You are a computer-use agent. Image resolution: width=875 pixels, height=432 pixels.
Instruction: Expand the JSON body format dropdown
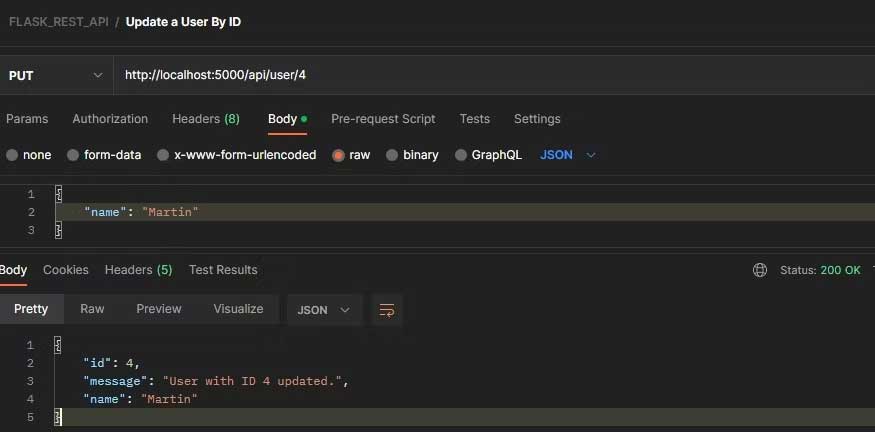click(568, 155)
